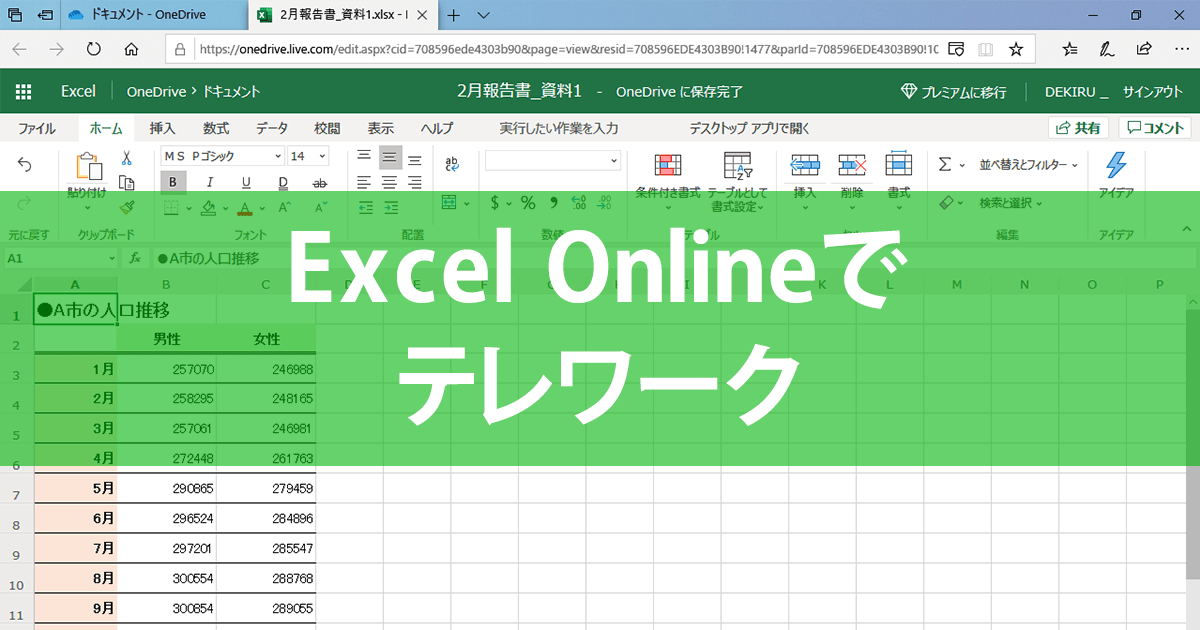Align text right
Image resolution: width=1200 pixels, height=630 pixels.
(x=415, y=182)
